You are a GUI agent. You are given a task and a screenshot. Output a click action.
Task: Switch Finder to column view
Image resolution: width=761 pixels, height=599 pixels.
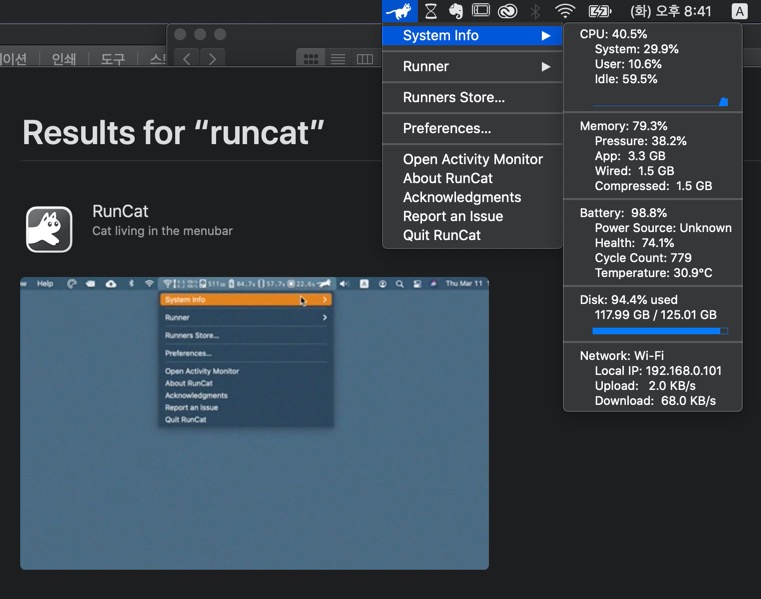[364, 59]
